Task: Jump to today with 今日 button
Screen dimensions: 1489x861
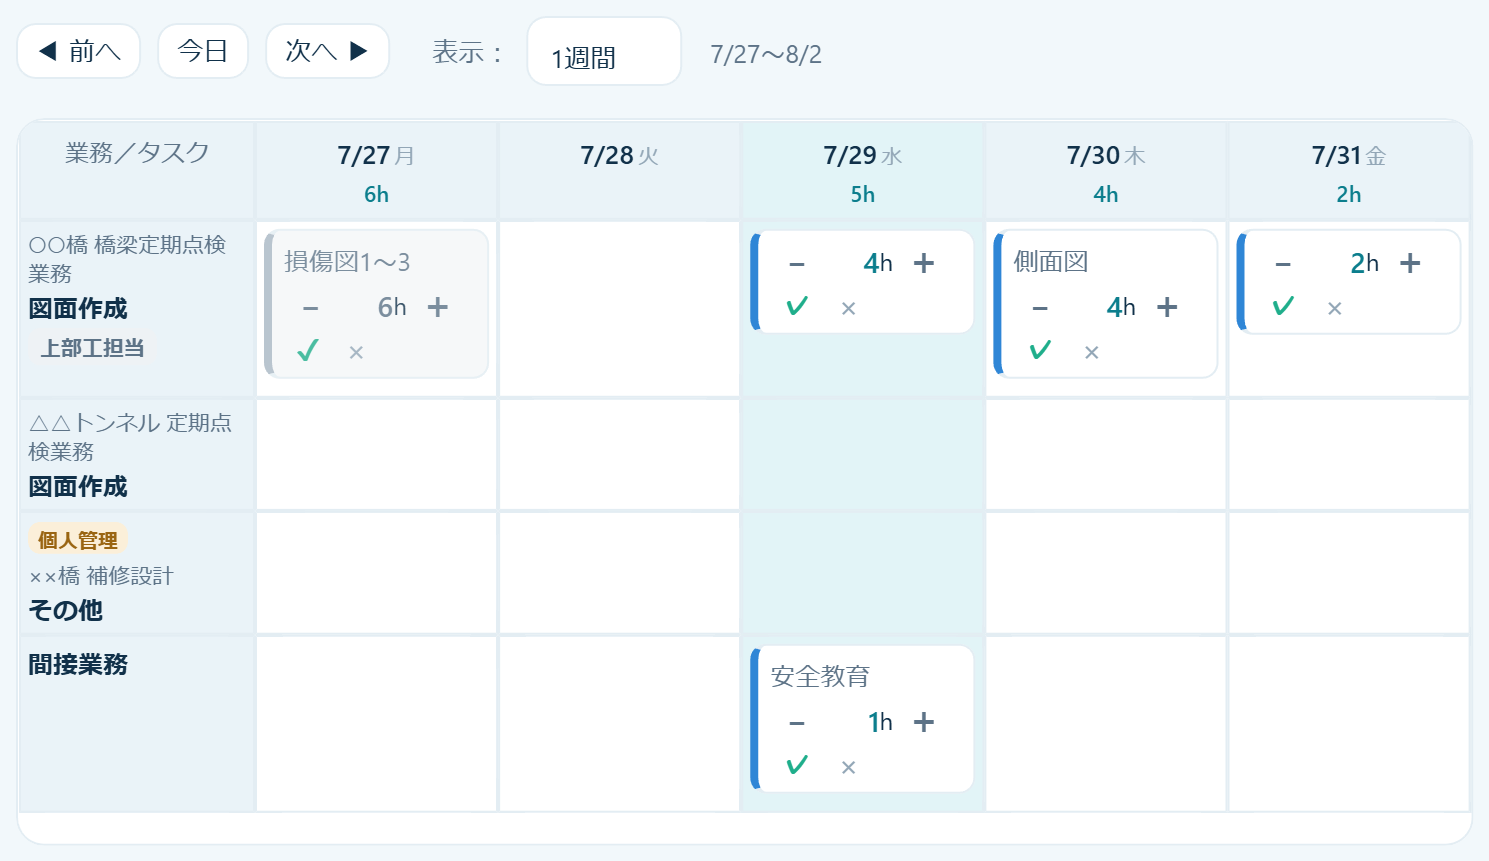Action: point(203,51)
